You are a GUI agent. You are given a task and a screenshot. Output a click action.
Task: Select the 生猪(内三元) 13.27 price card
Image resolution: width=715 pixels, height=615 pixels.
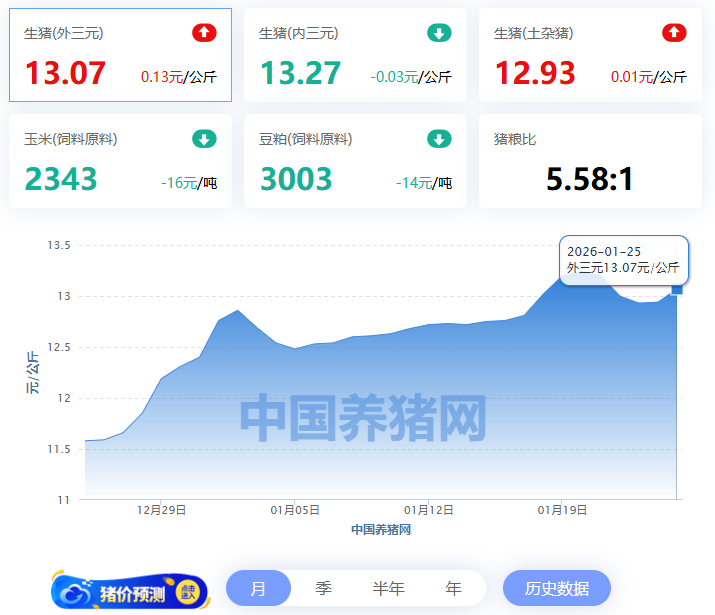coord(355,56)
